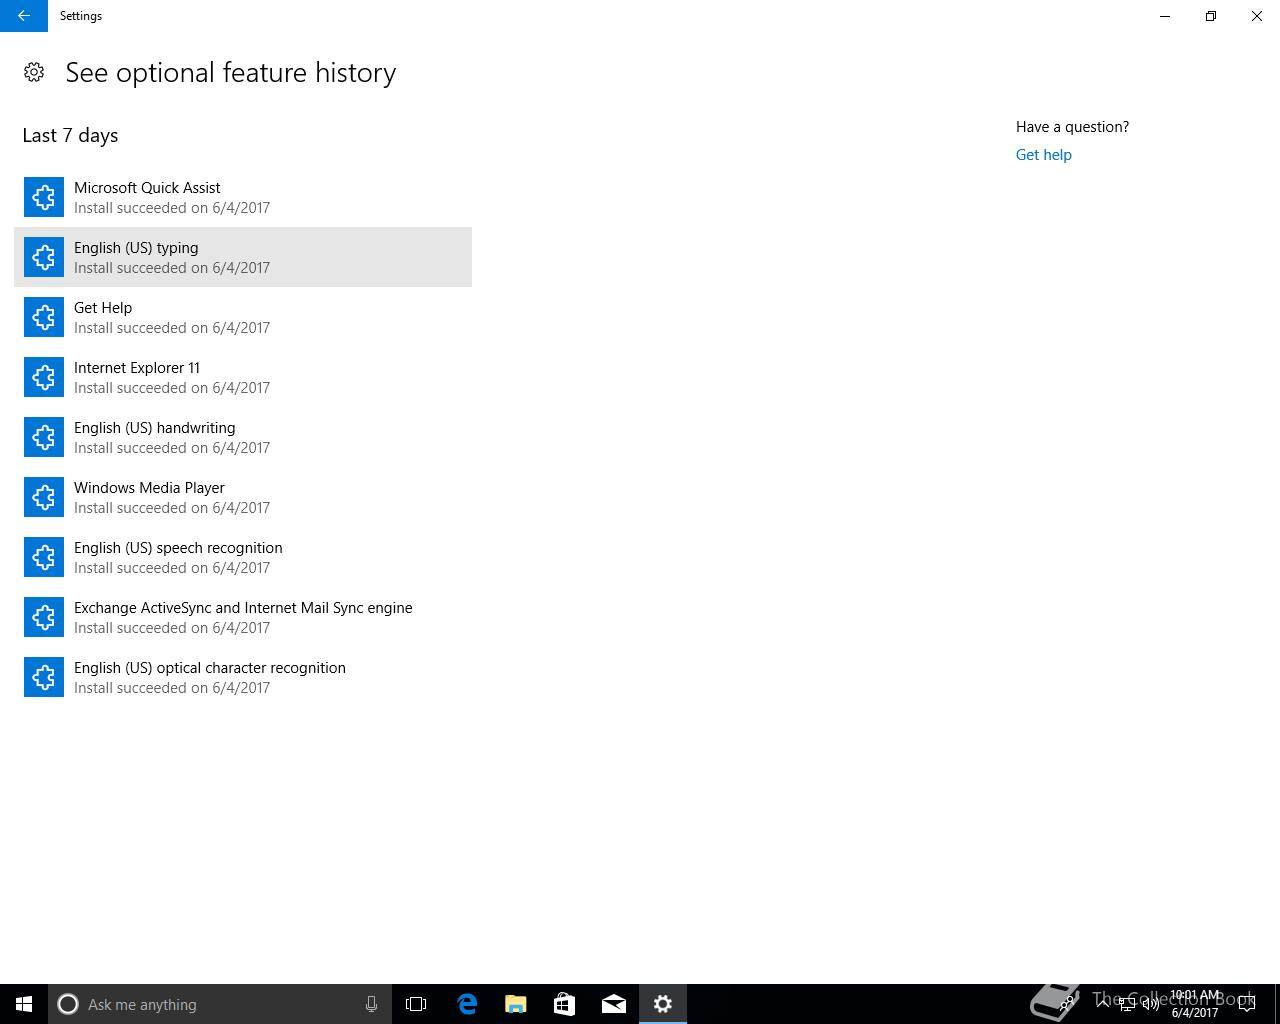Open the Mail app from the taskbar
The image size is (1280, 1024).
click(614, 1004)
